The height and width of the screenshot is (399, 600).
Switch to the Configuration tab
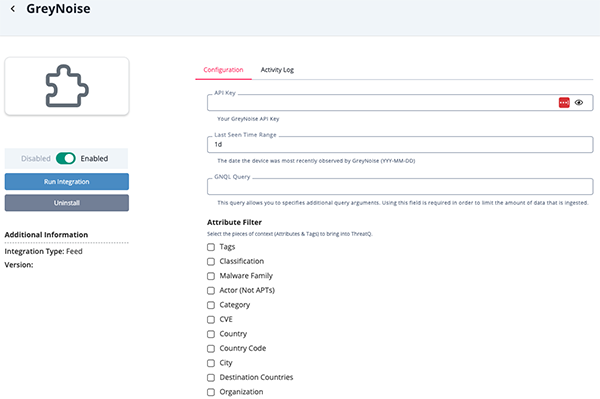223,70
